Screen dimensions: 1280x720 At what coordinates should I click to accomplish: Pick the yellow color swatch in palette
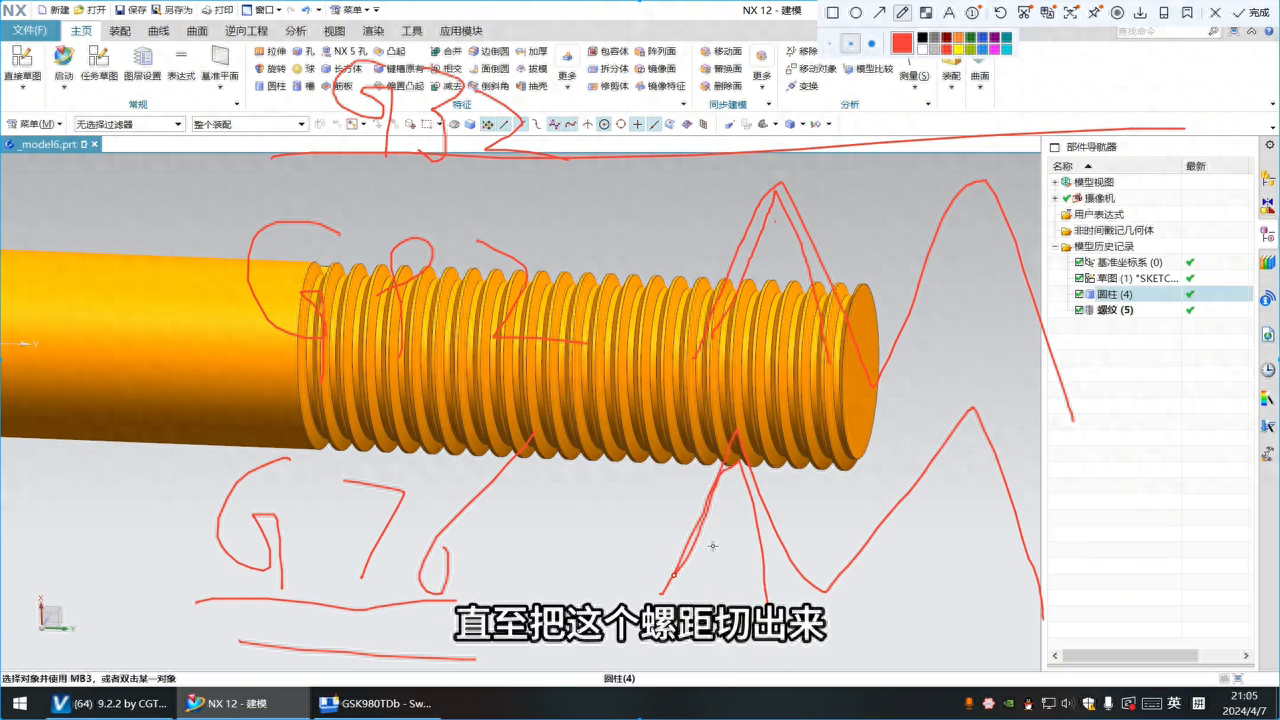pyautogui.click(x=958, y=49)
